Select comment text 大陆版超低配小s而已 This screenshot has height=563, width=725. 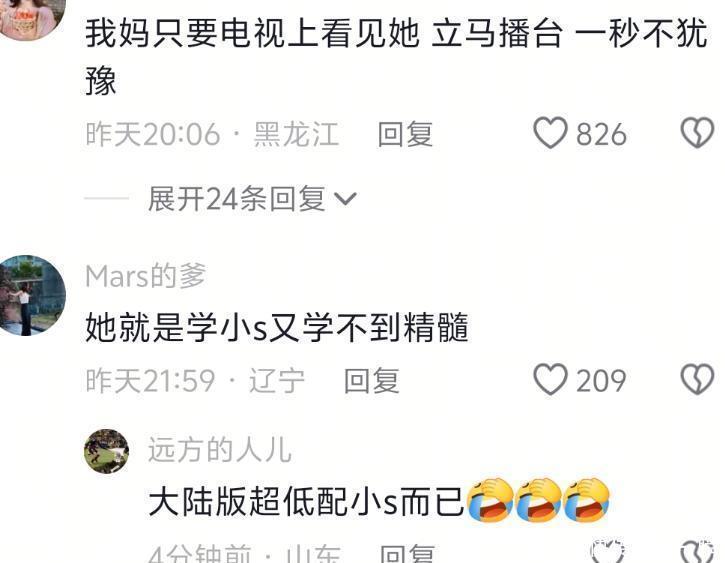pos(306,502)
